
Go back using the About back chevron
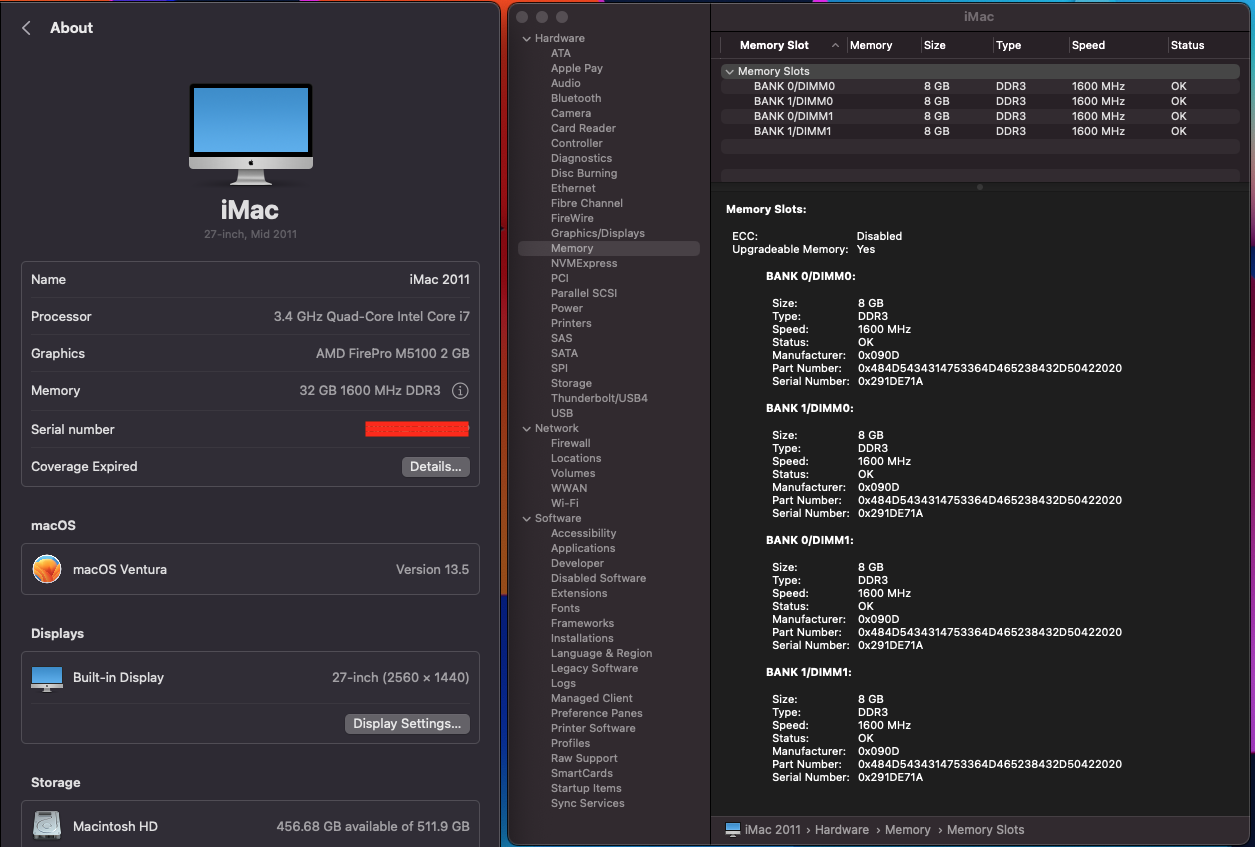[x=26, y=28]
